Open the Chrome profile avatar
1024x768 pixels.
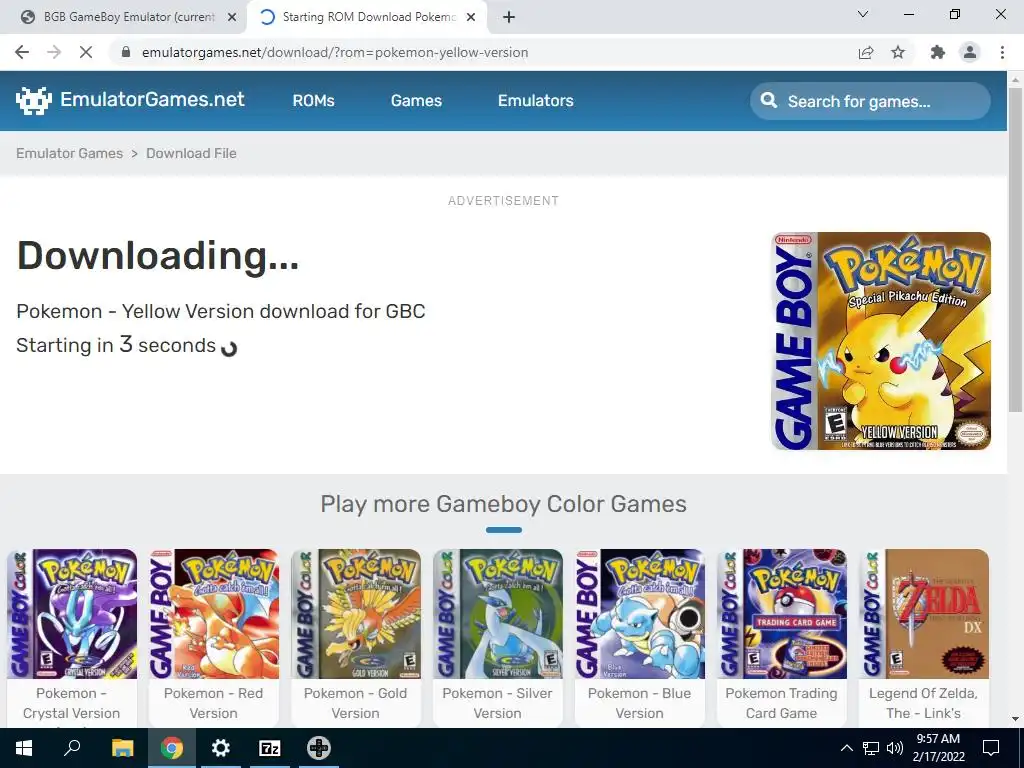(970, 52)
